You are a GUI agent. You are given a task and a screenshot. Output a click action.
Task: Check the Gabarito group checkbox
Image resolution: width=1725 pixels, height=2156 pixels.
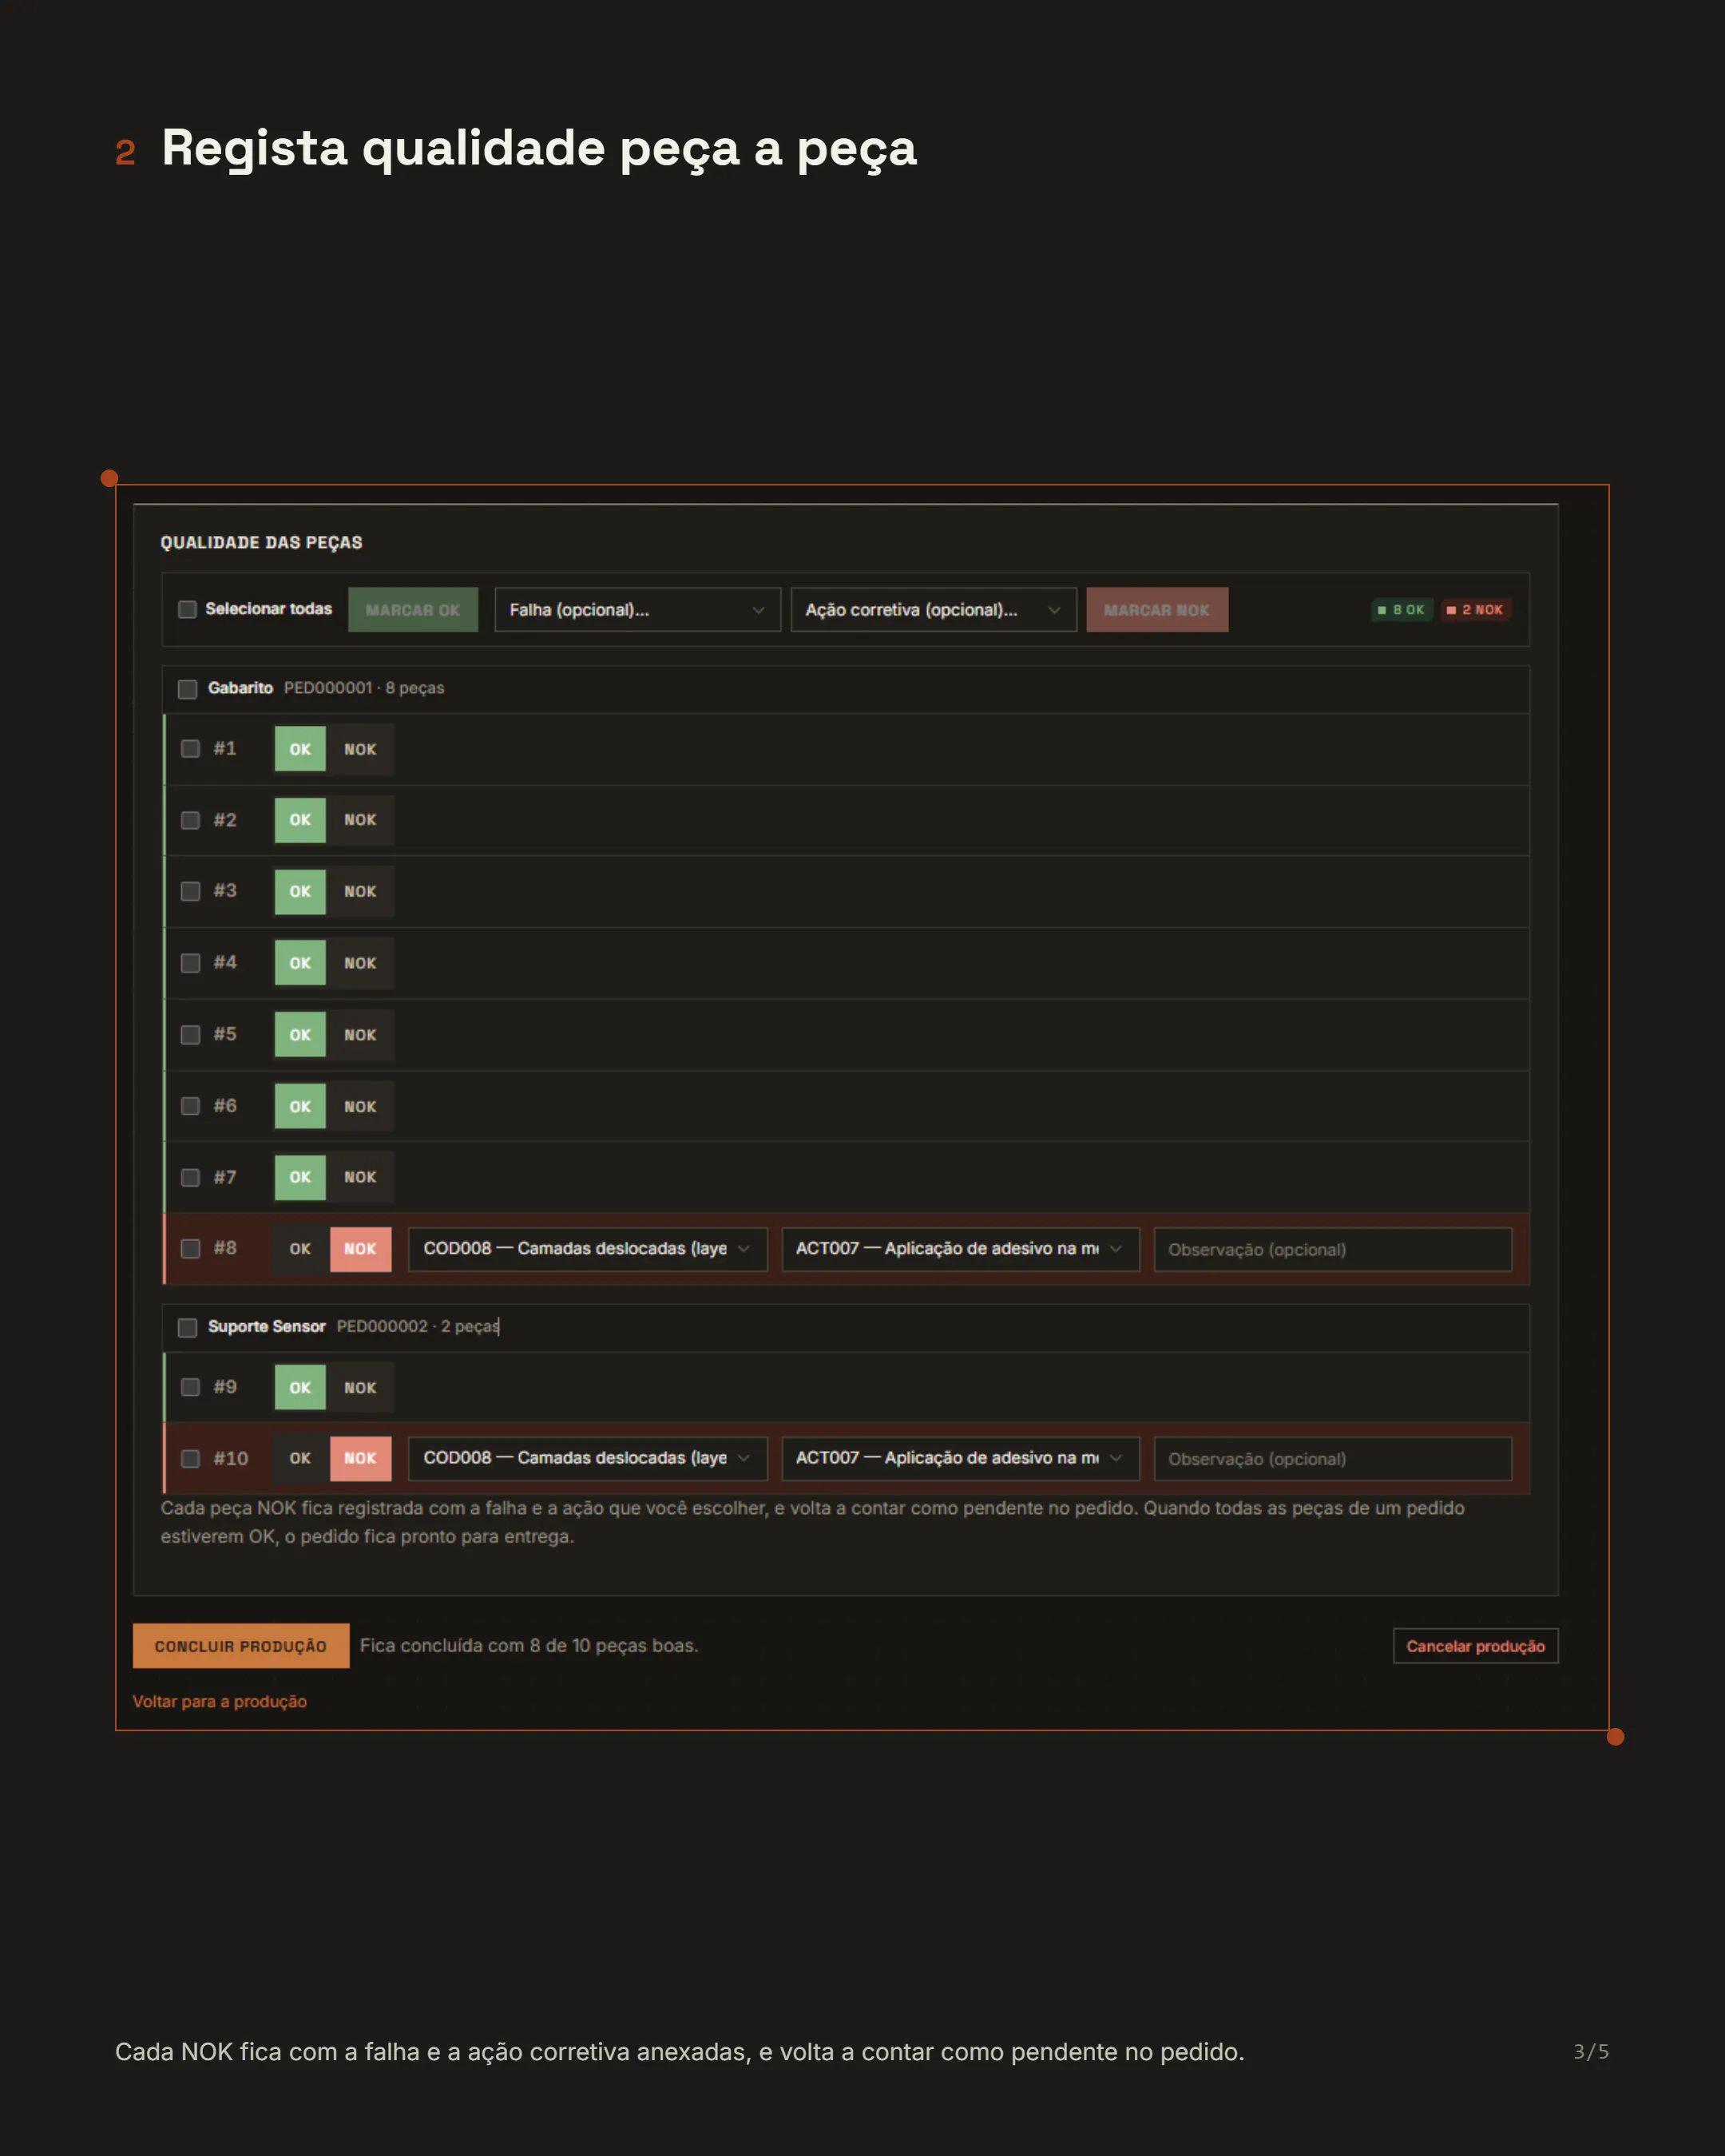pyautogui.click(x=187, y=689)
